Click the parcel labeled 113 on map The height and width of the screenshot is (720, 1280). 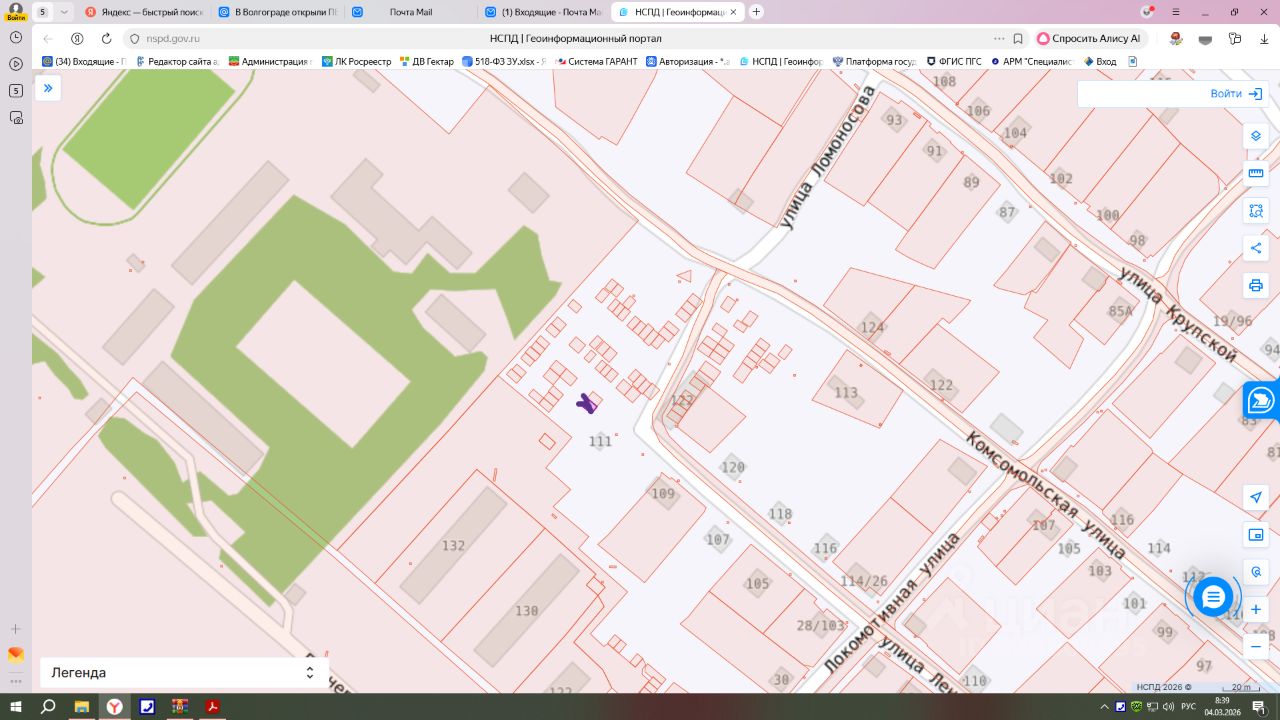point(846,393)
